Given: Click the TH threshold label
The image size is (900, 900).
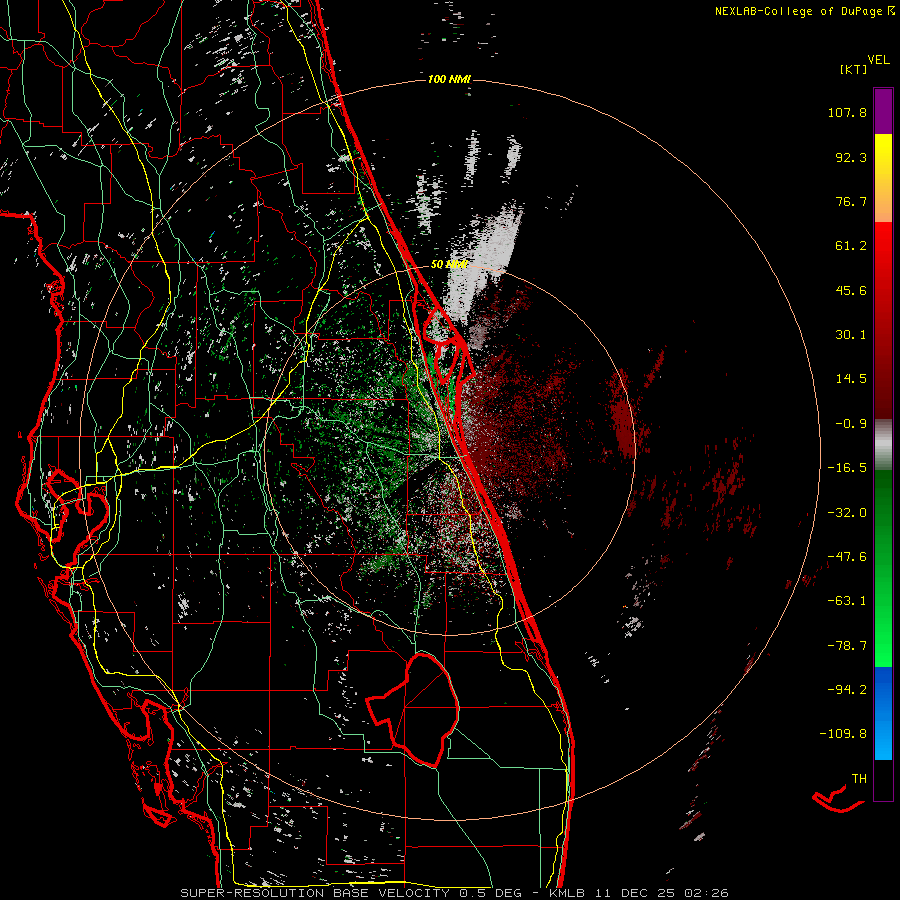Looking at the screenshot, I should coord(859,779).
